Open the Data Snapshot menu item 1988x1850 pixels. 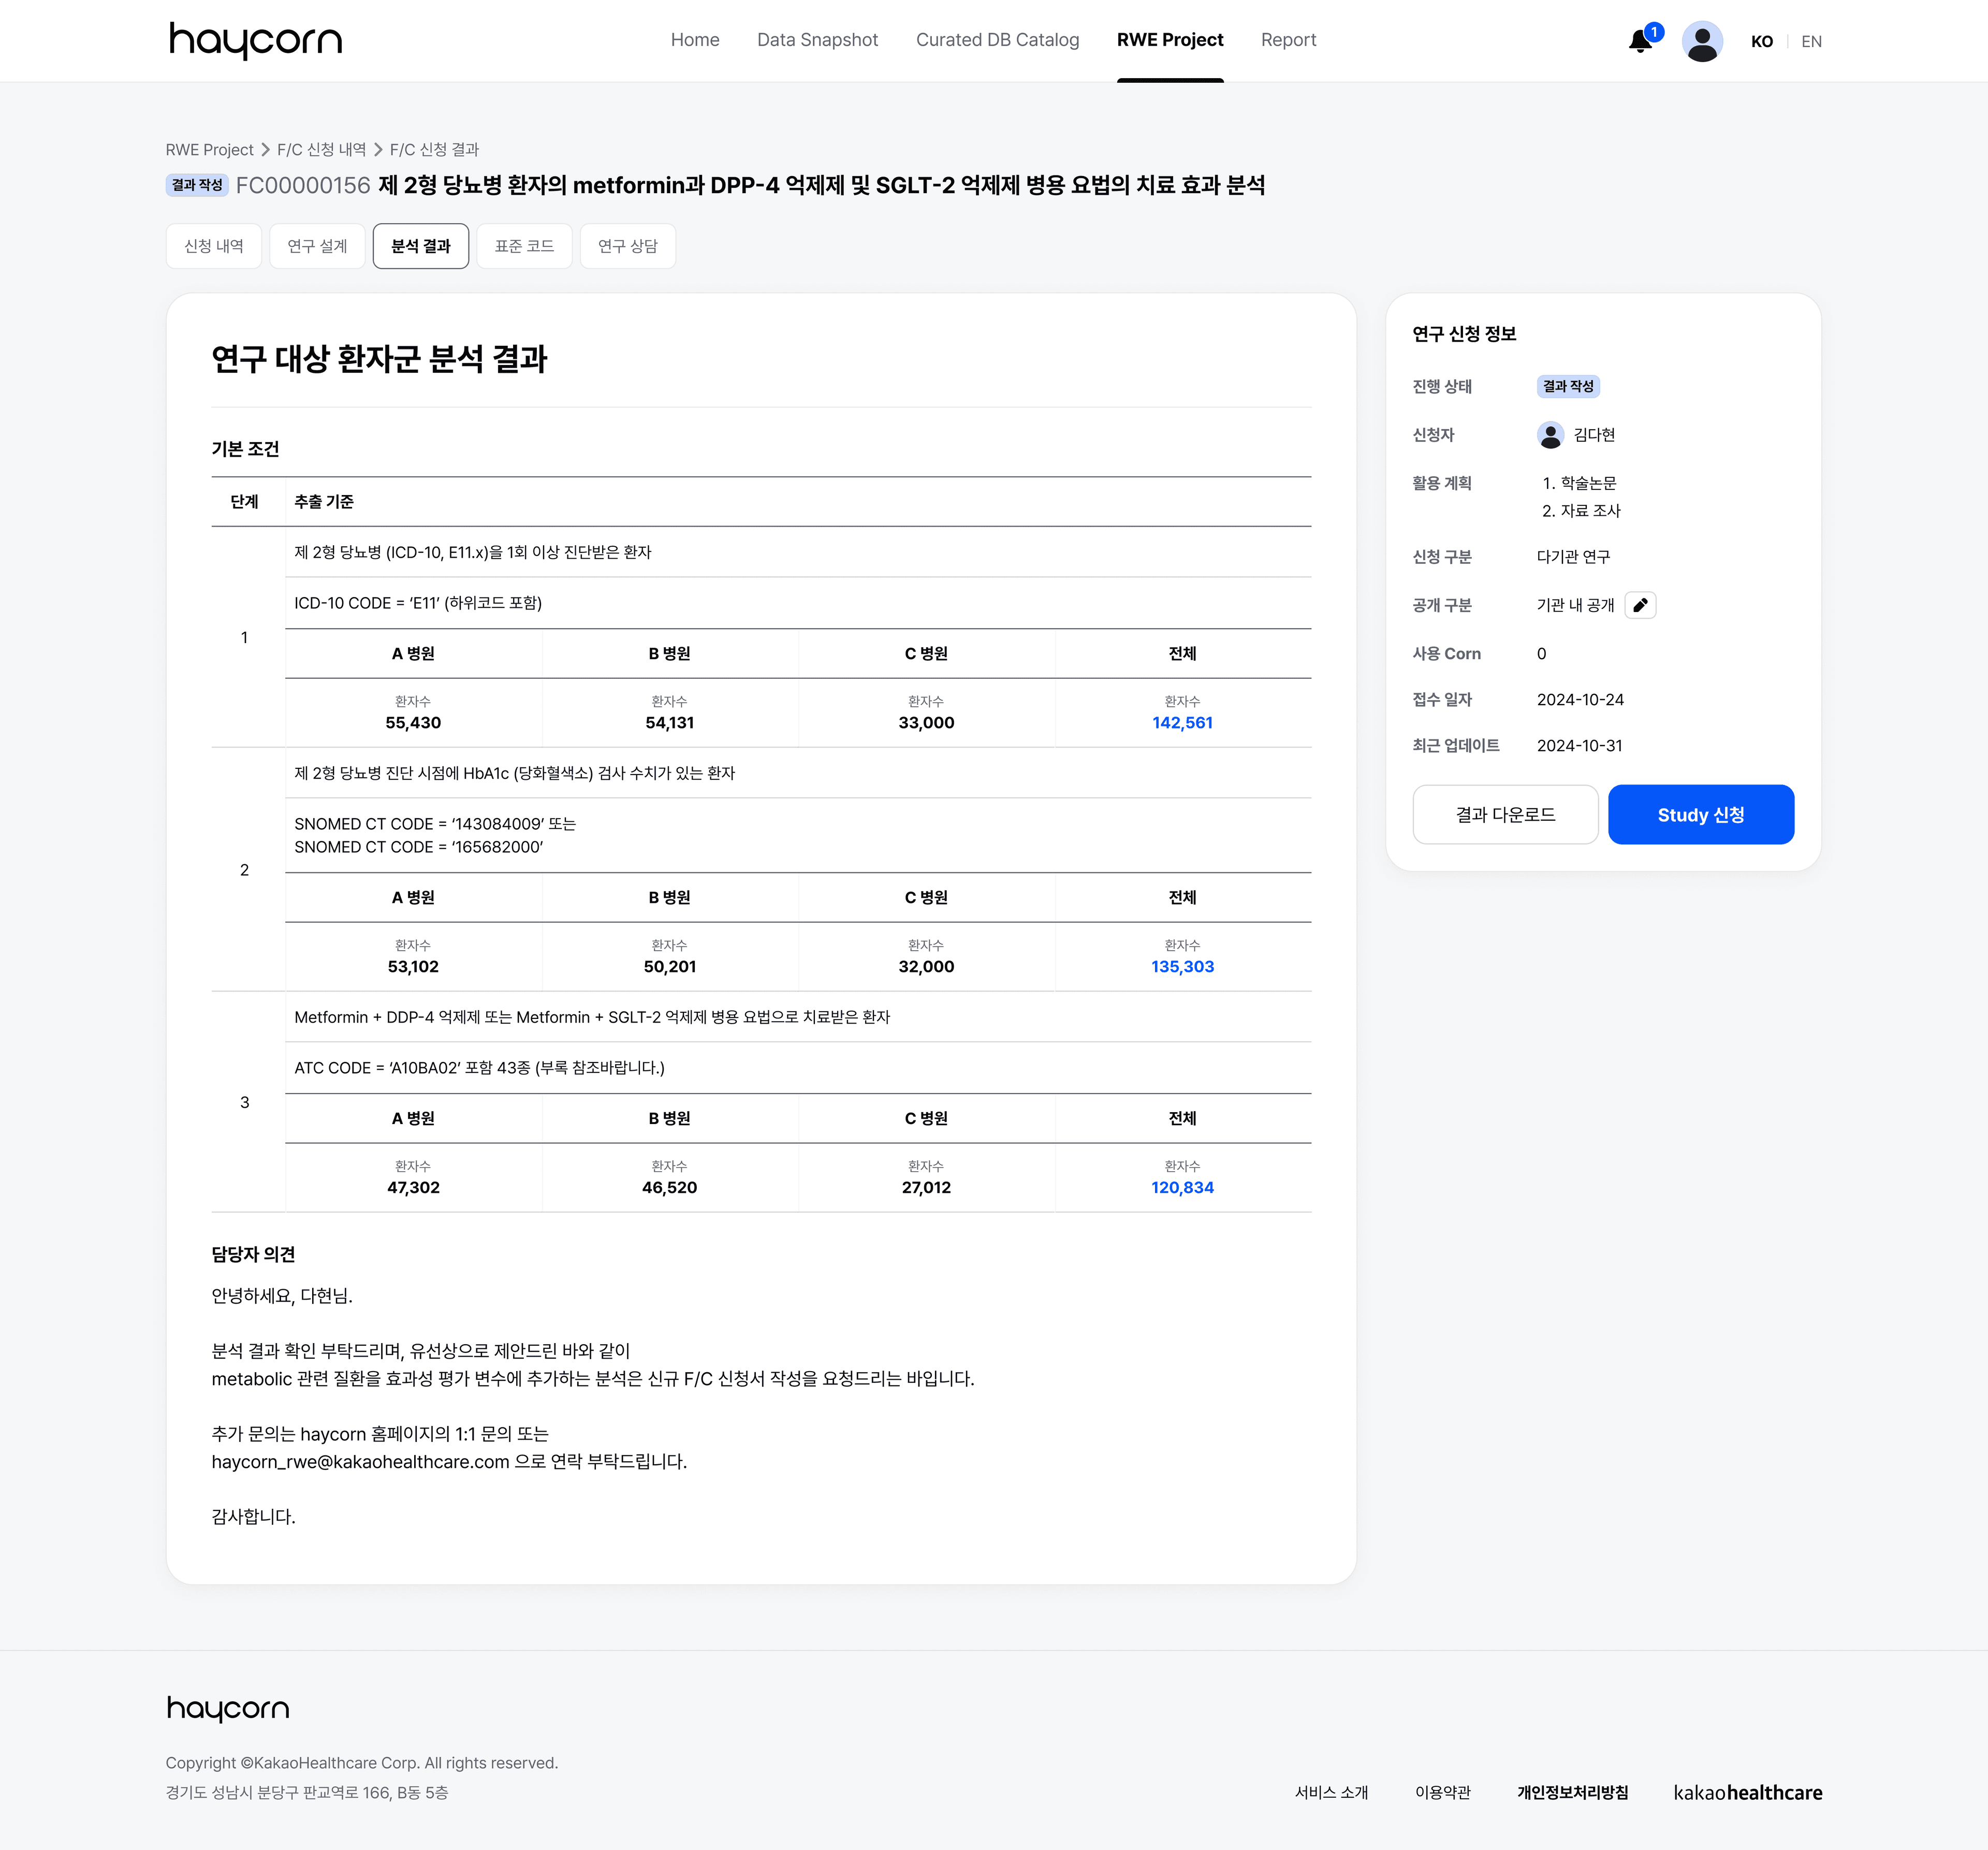click(817, 40)
